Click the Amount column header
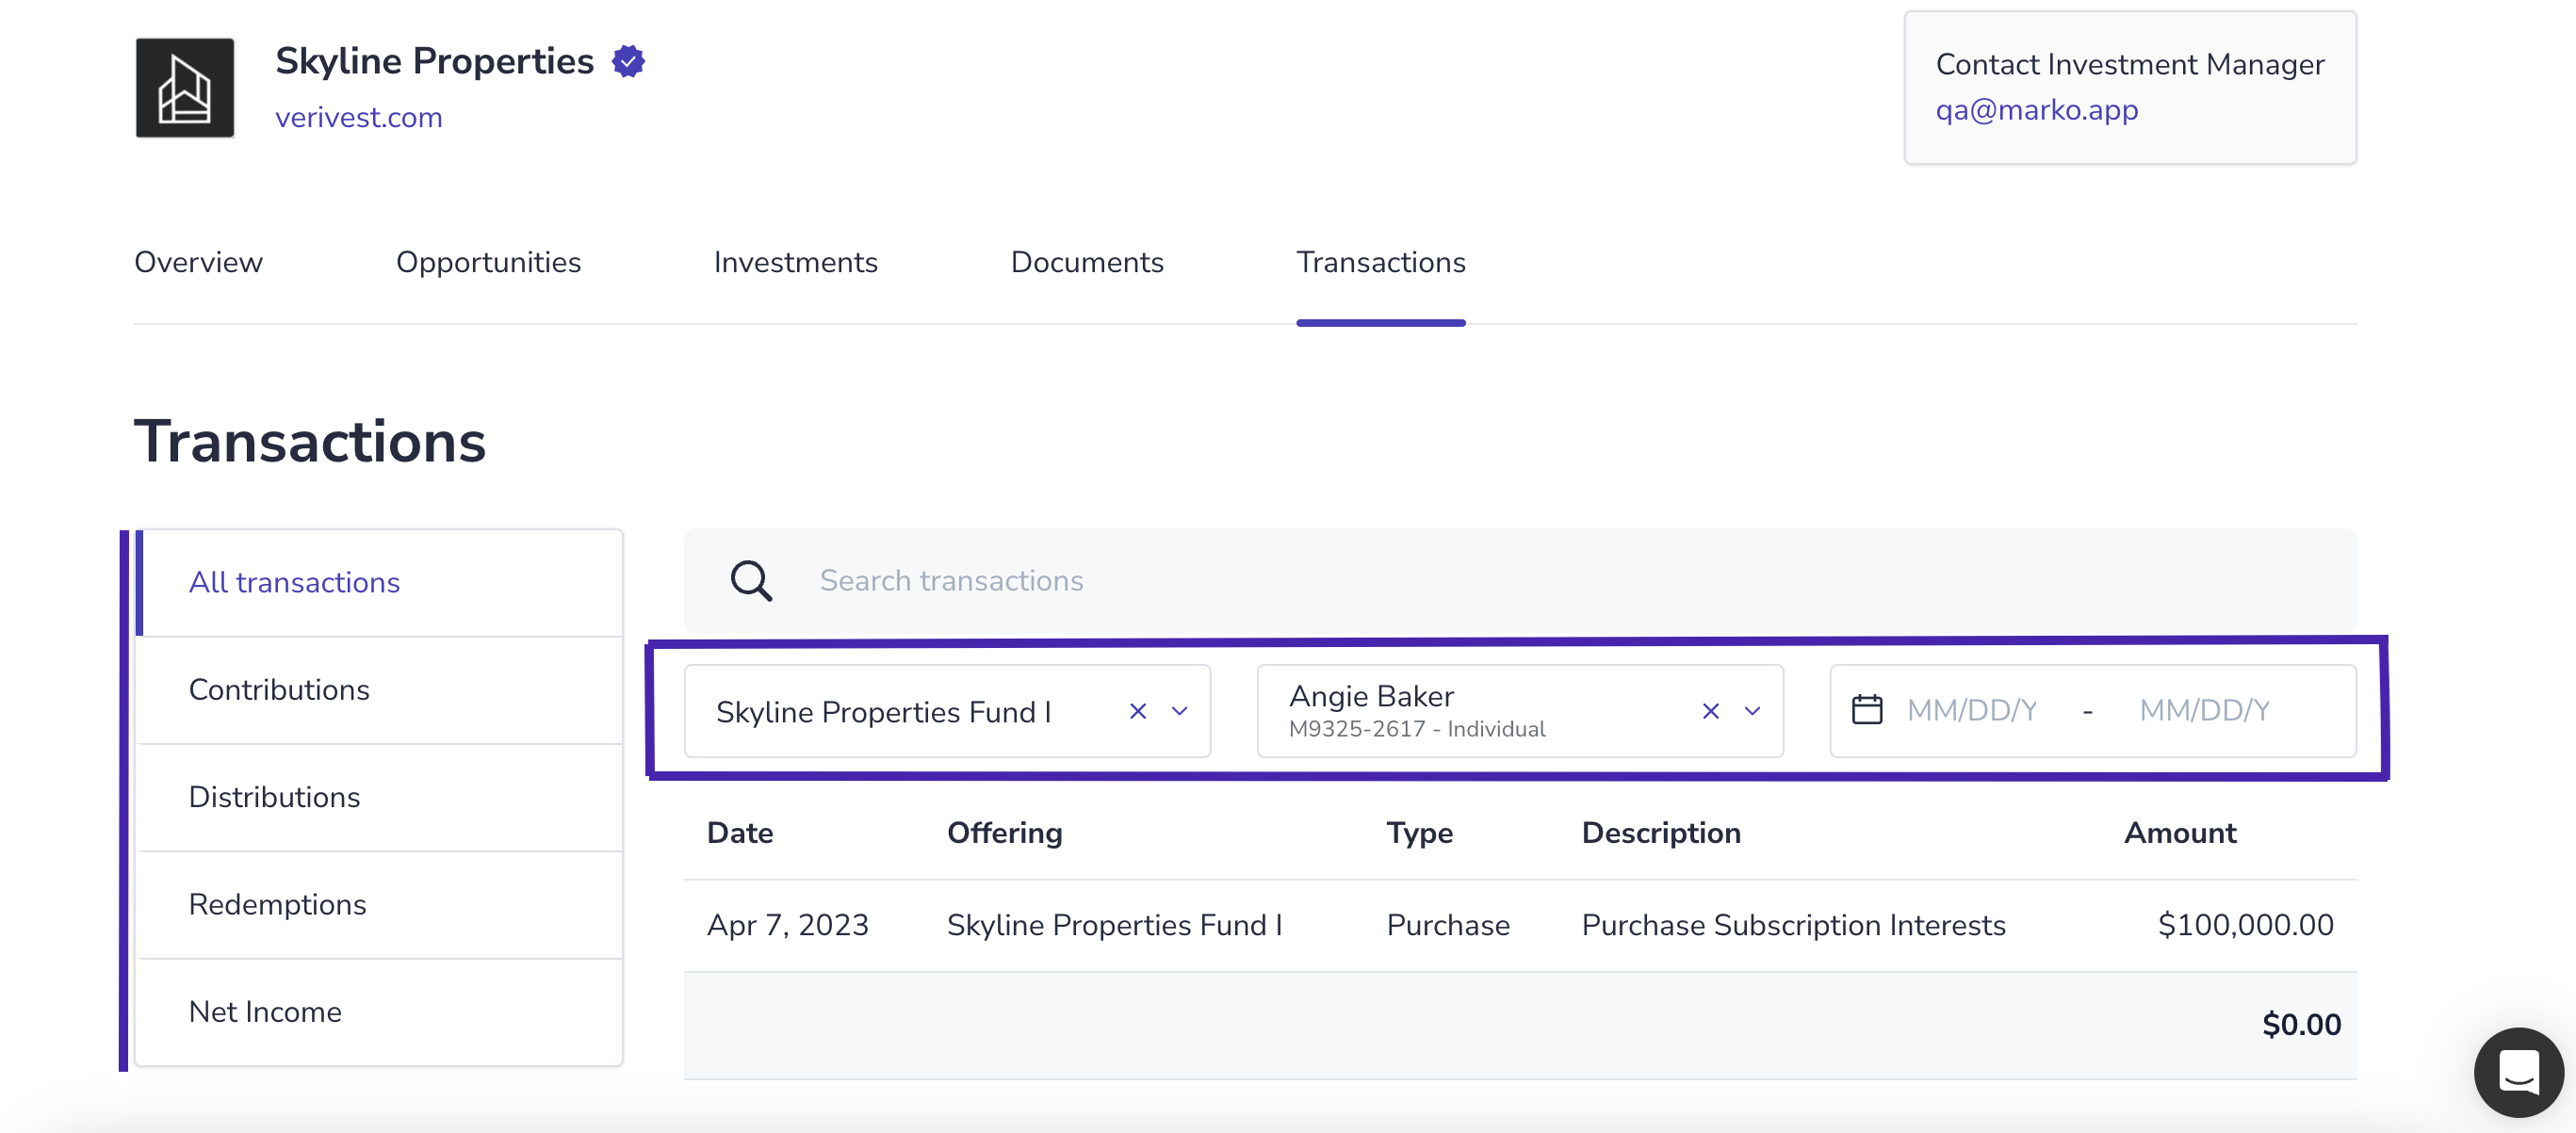2576x1133 pixels. click(2180, 833)
